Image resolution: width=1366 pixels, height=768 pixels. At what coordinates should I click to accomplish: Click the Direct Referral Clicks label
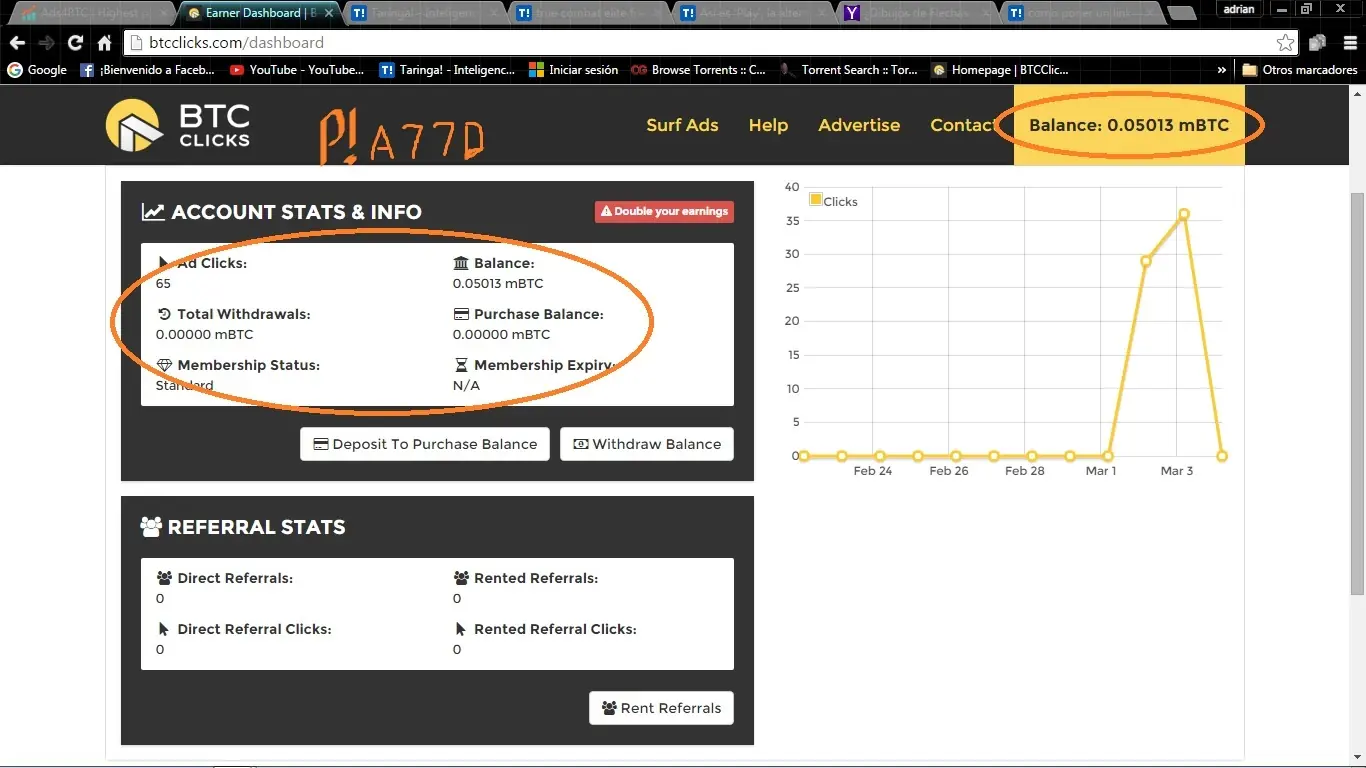point(254,629)
